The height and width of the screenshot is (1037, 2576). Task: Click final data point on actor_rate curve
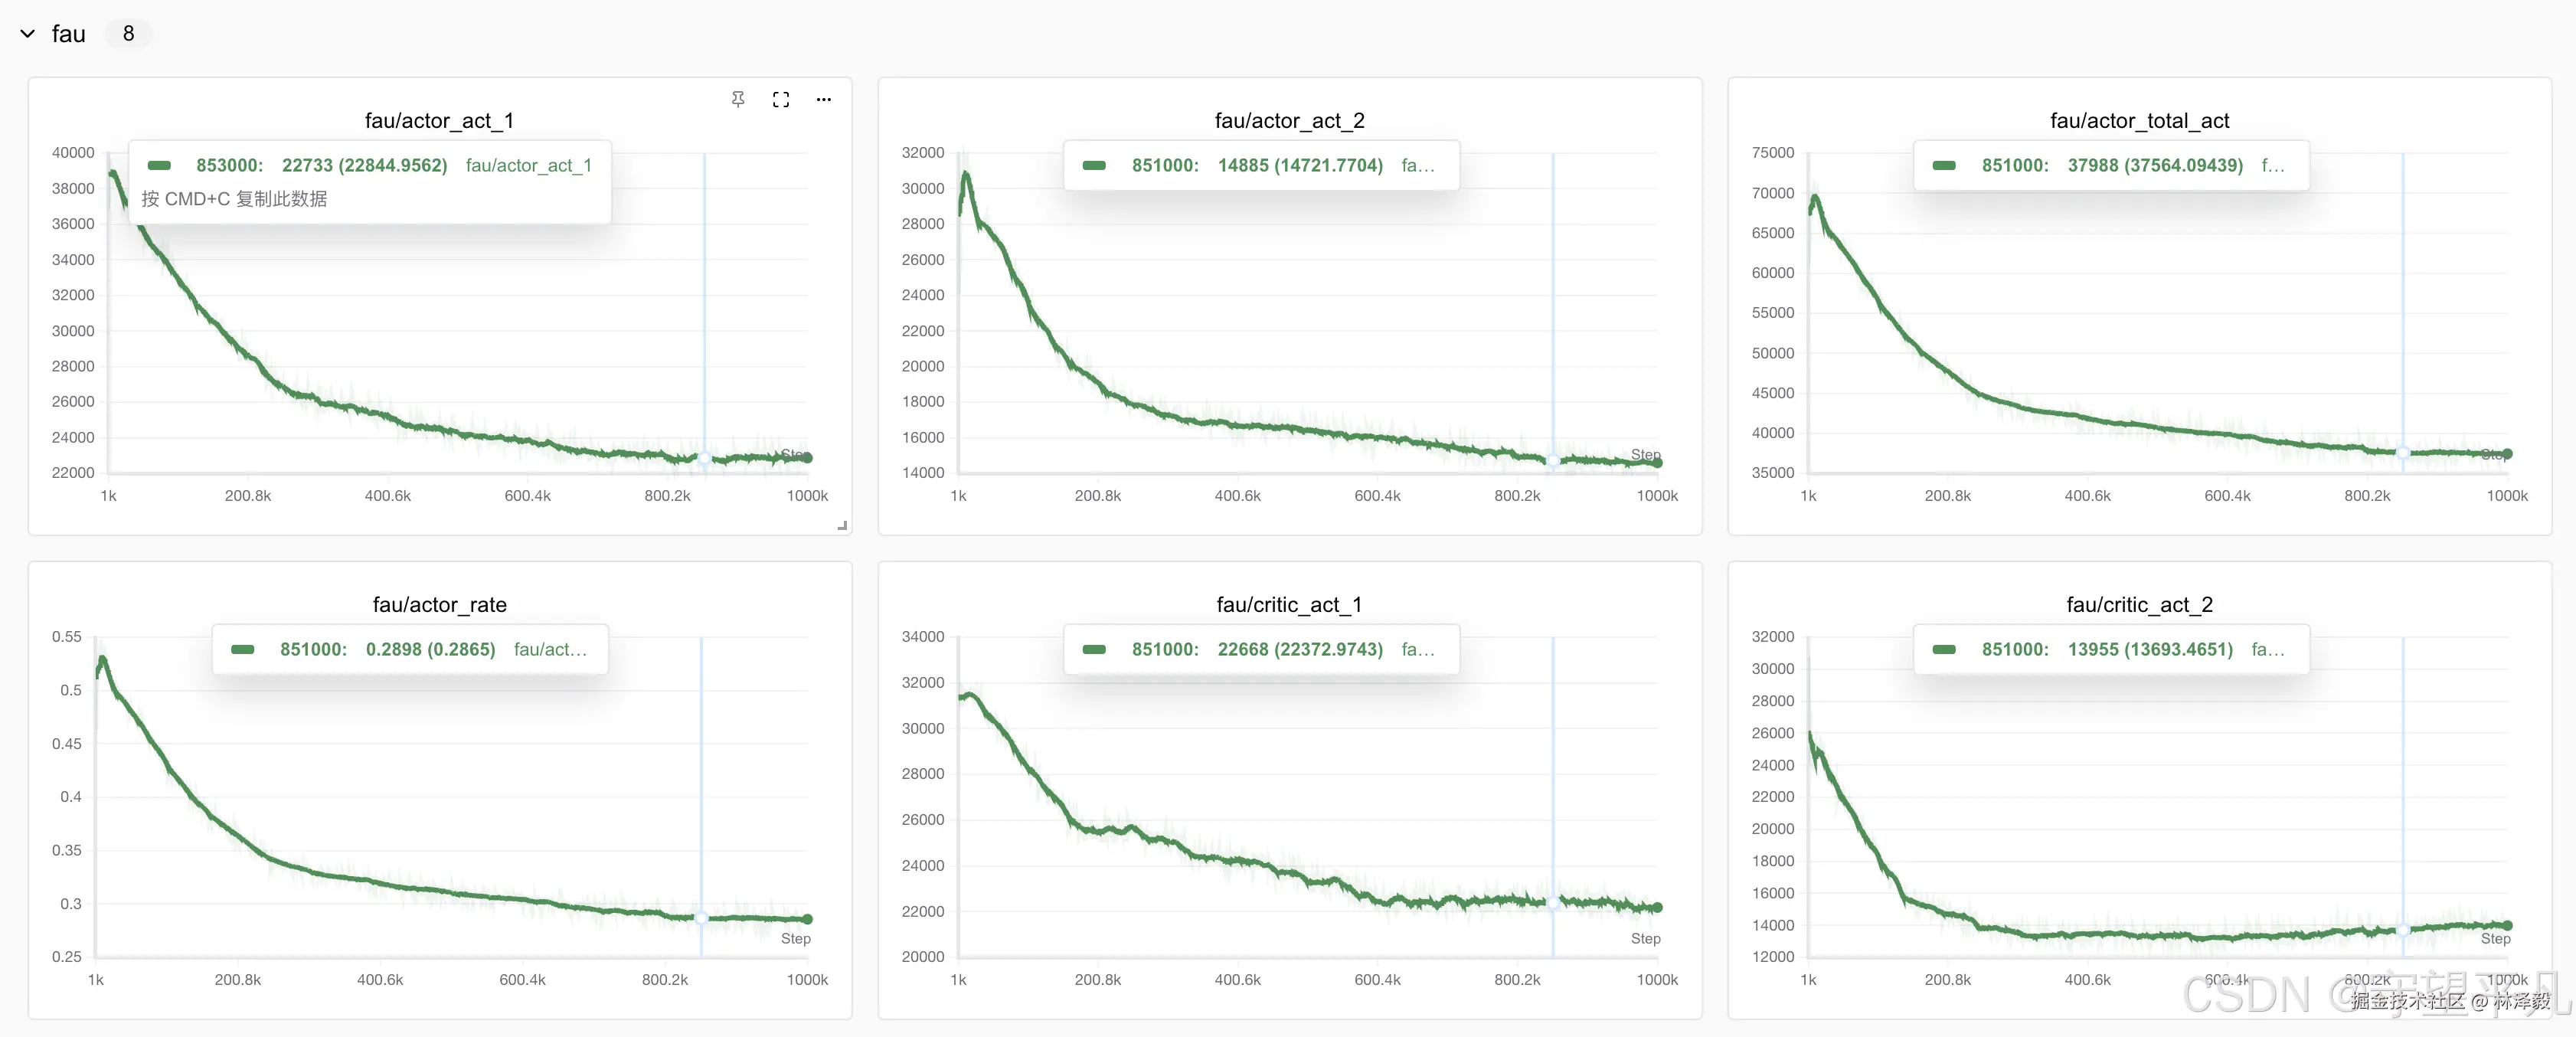click(807, 919)
